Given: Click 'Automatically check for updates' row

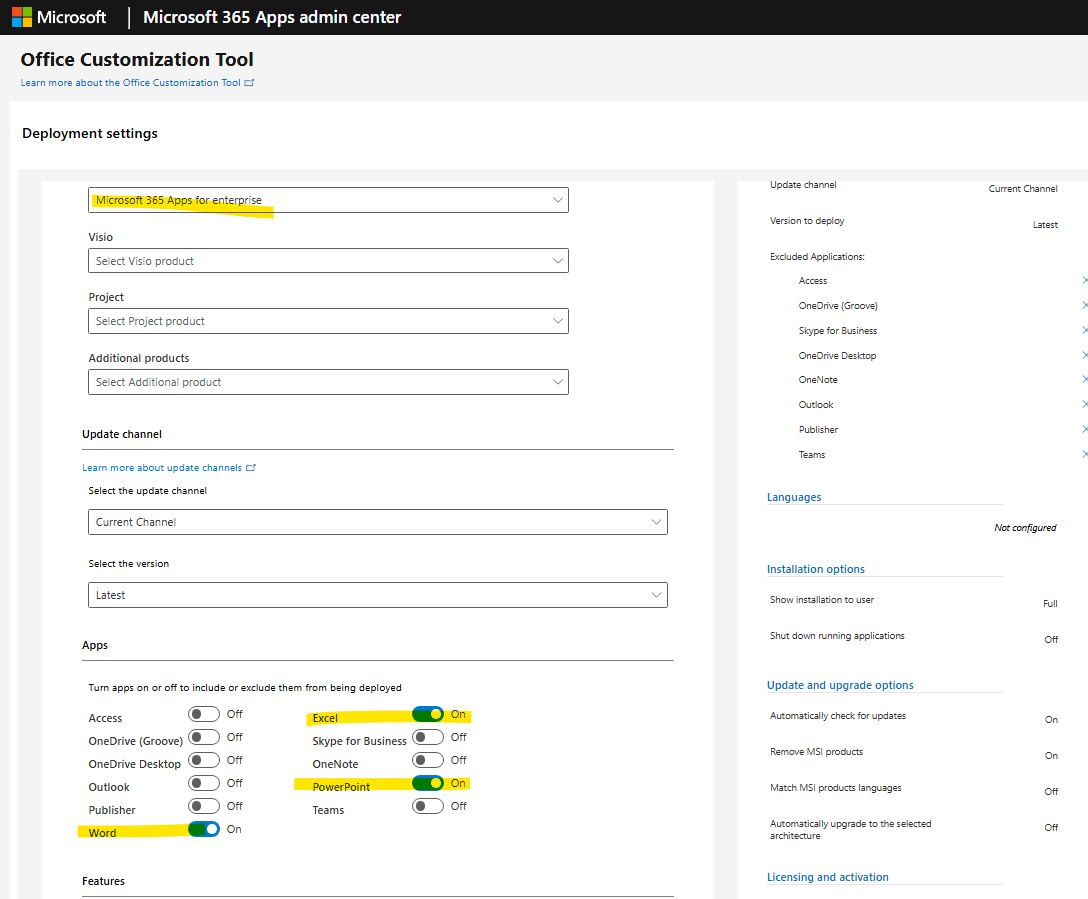Looking at the screenshot, I should point(913,717).
